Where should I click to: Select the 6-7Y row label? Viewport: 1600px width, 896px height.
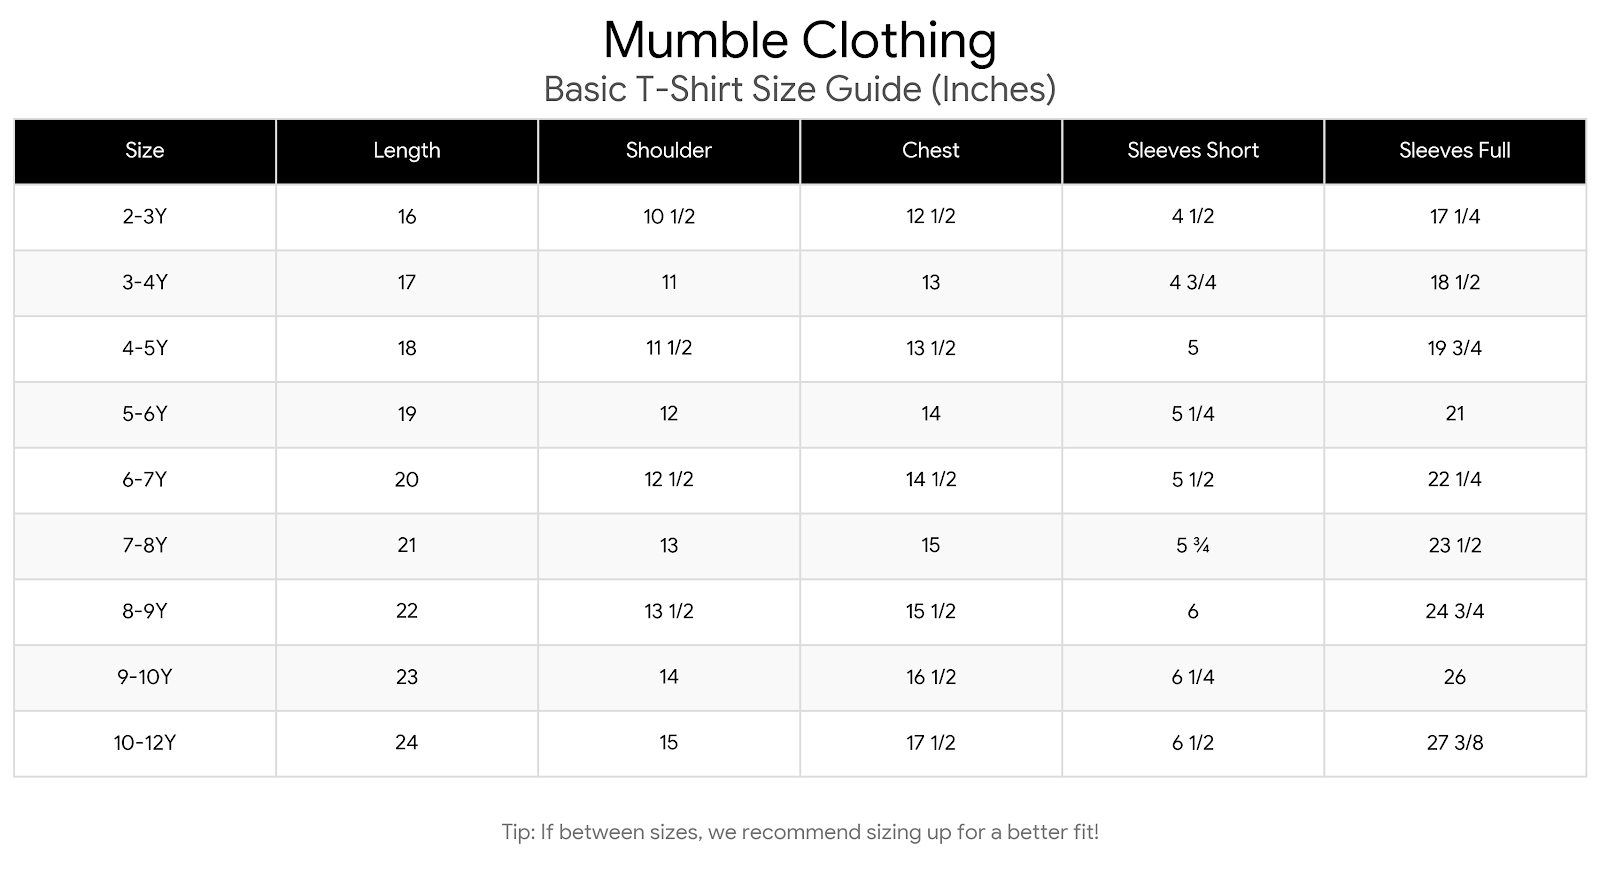(x=145, y=480)
